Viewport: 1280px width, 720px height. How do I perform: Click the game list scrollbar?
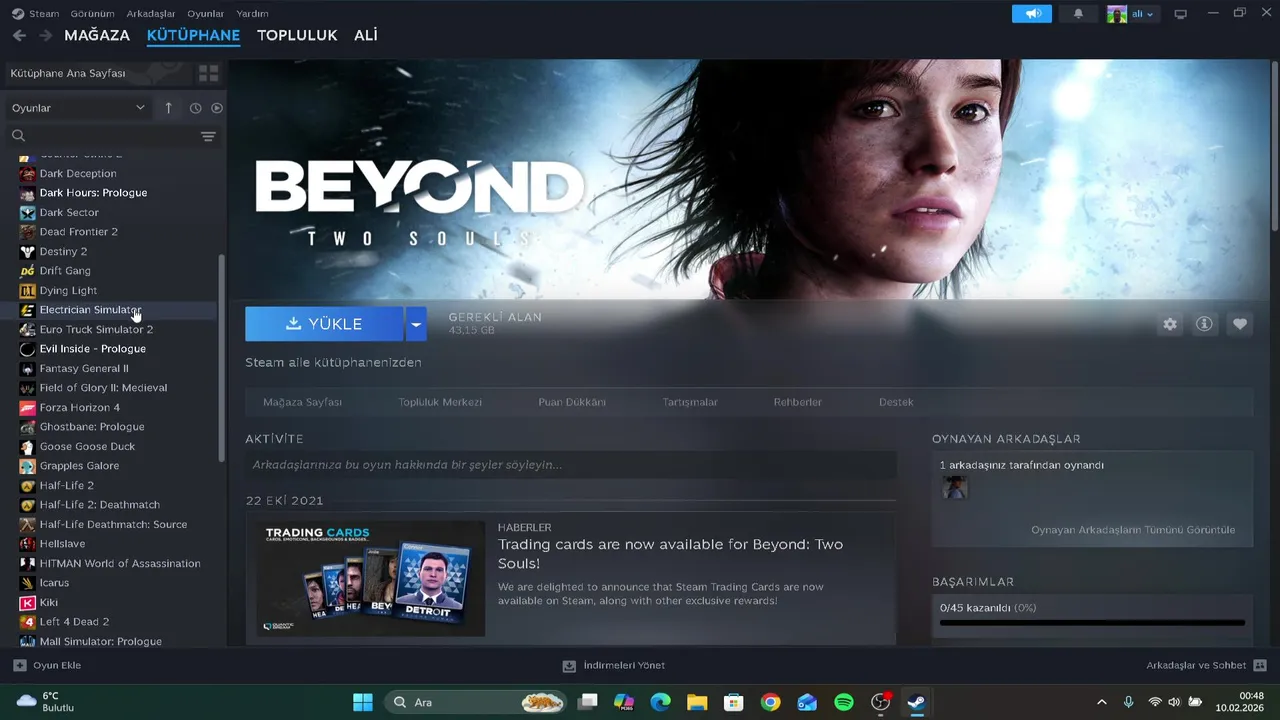pos(221,358)
